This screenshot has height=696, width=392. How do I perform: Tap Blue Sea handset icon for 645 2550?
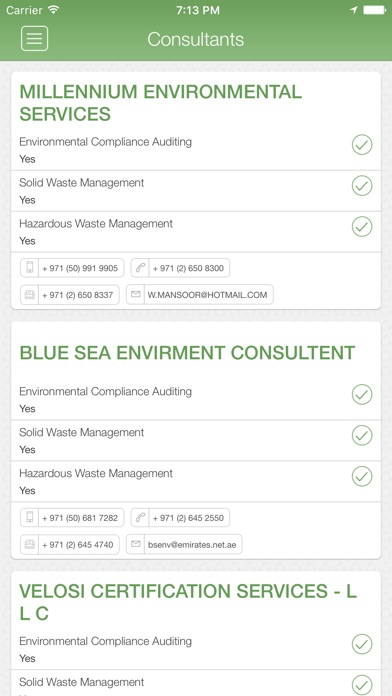[140, 518]
